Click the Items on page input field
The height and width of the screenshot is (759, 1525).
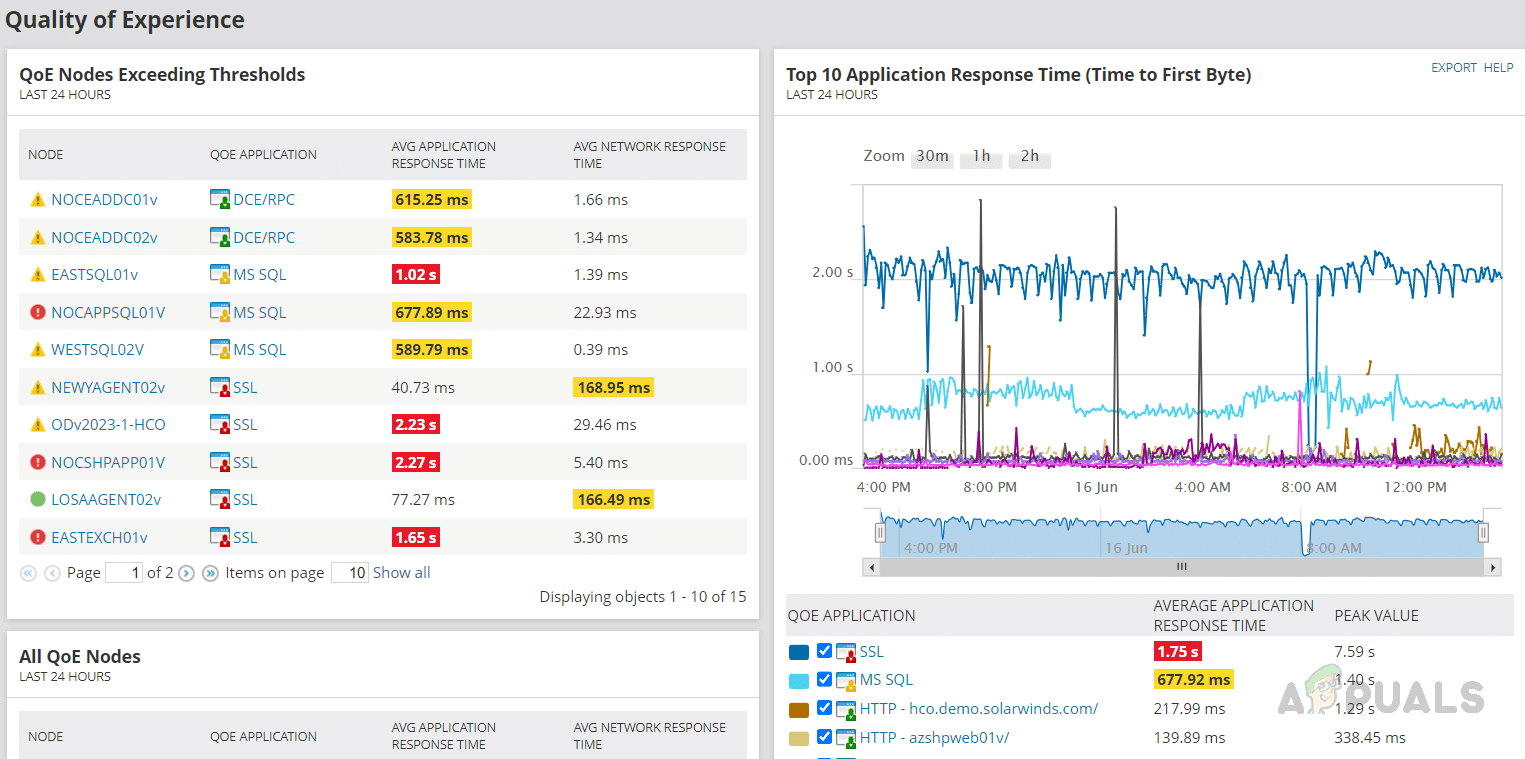click(x=350, y=573)
